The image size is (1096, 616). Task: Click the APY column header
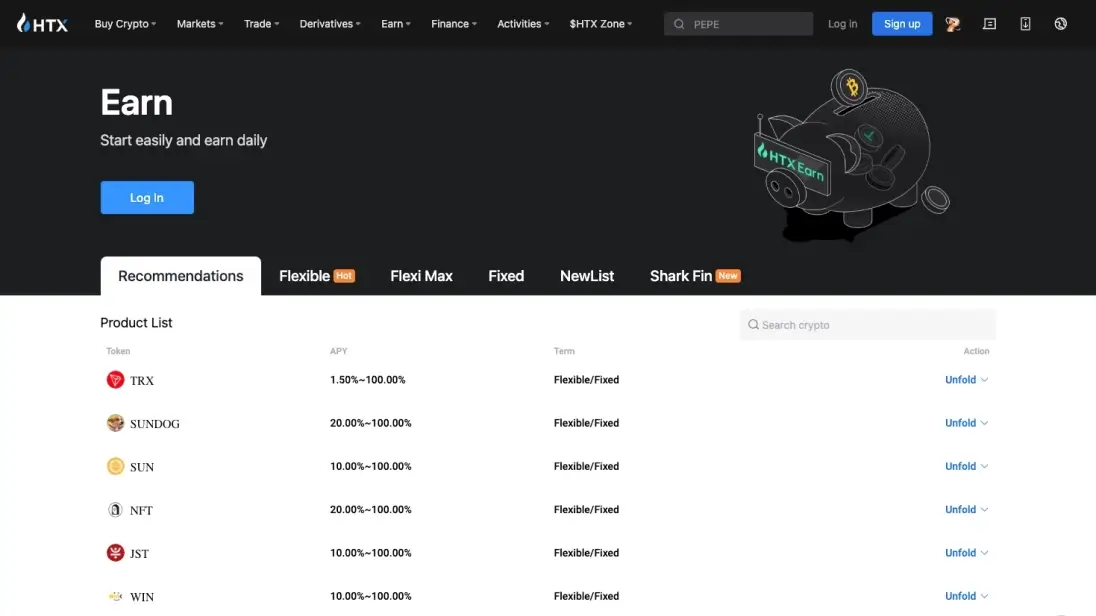point(338,351)
